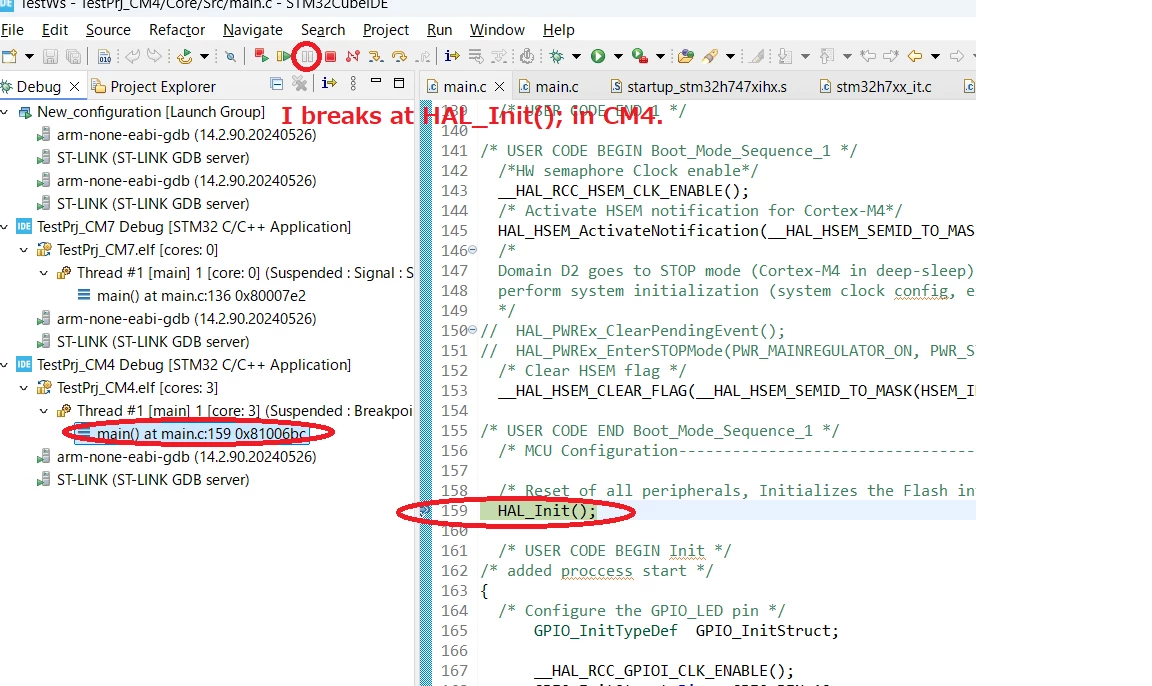This screenshot has width=1152, height=686.
Task: Click the green Run launch icon
Action: [x=598, y=56]
